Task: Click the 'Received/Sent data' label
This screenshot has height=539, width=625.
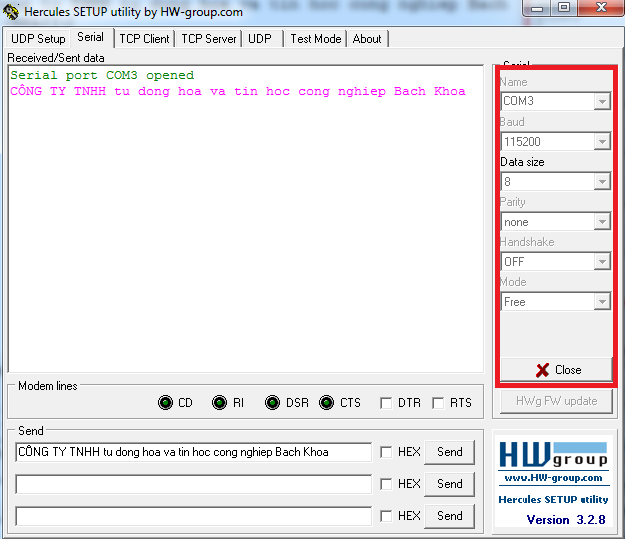Action: (56, 58)
